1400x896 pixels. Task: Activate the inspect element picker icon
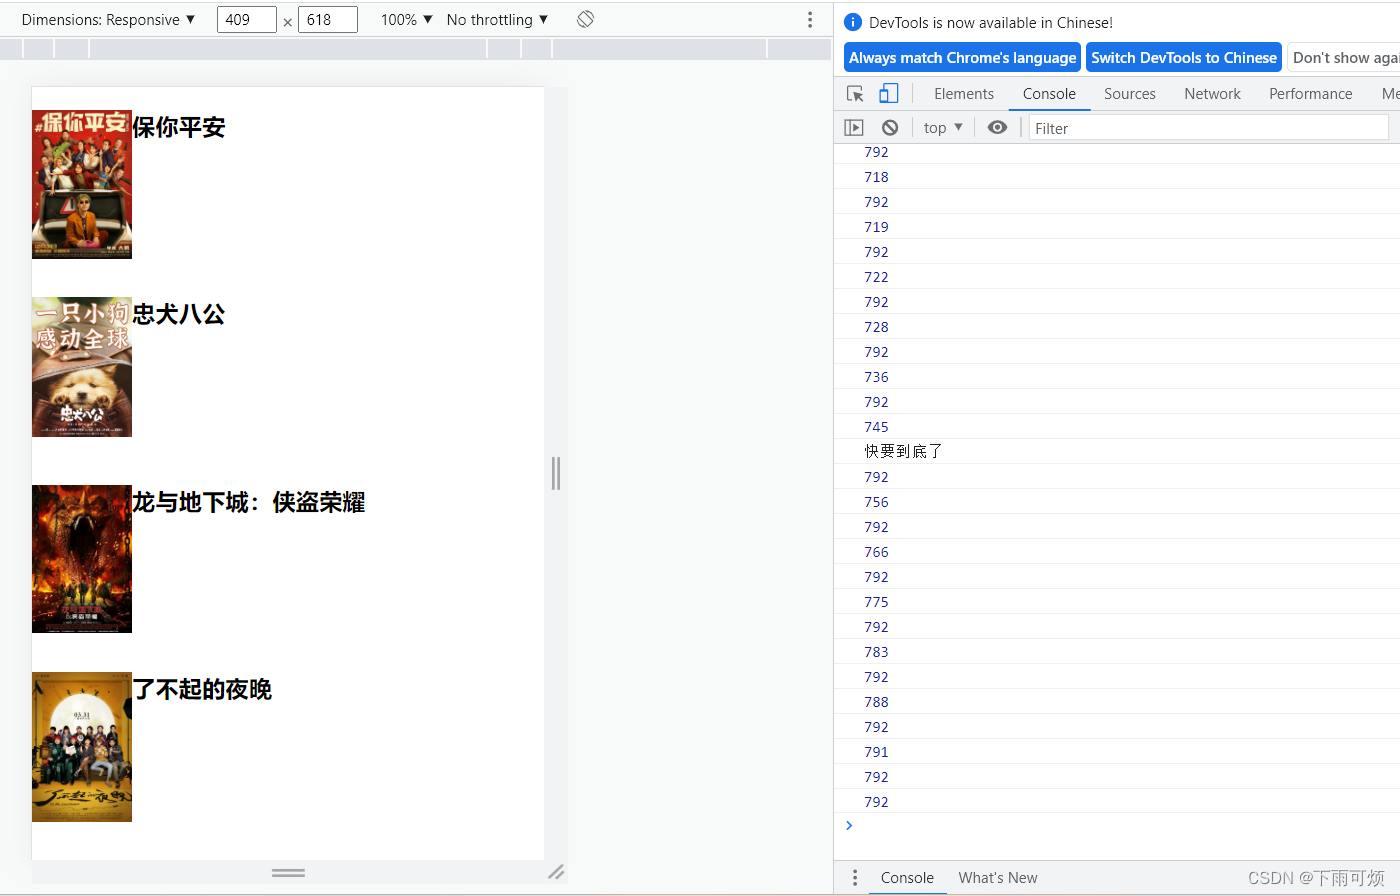click(x=855, y=94)
